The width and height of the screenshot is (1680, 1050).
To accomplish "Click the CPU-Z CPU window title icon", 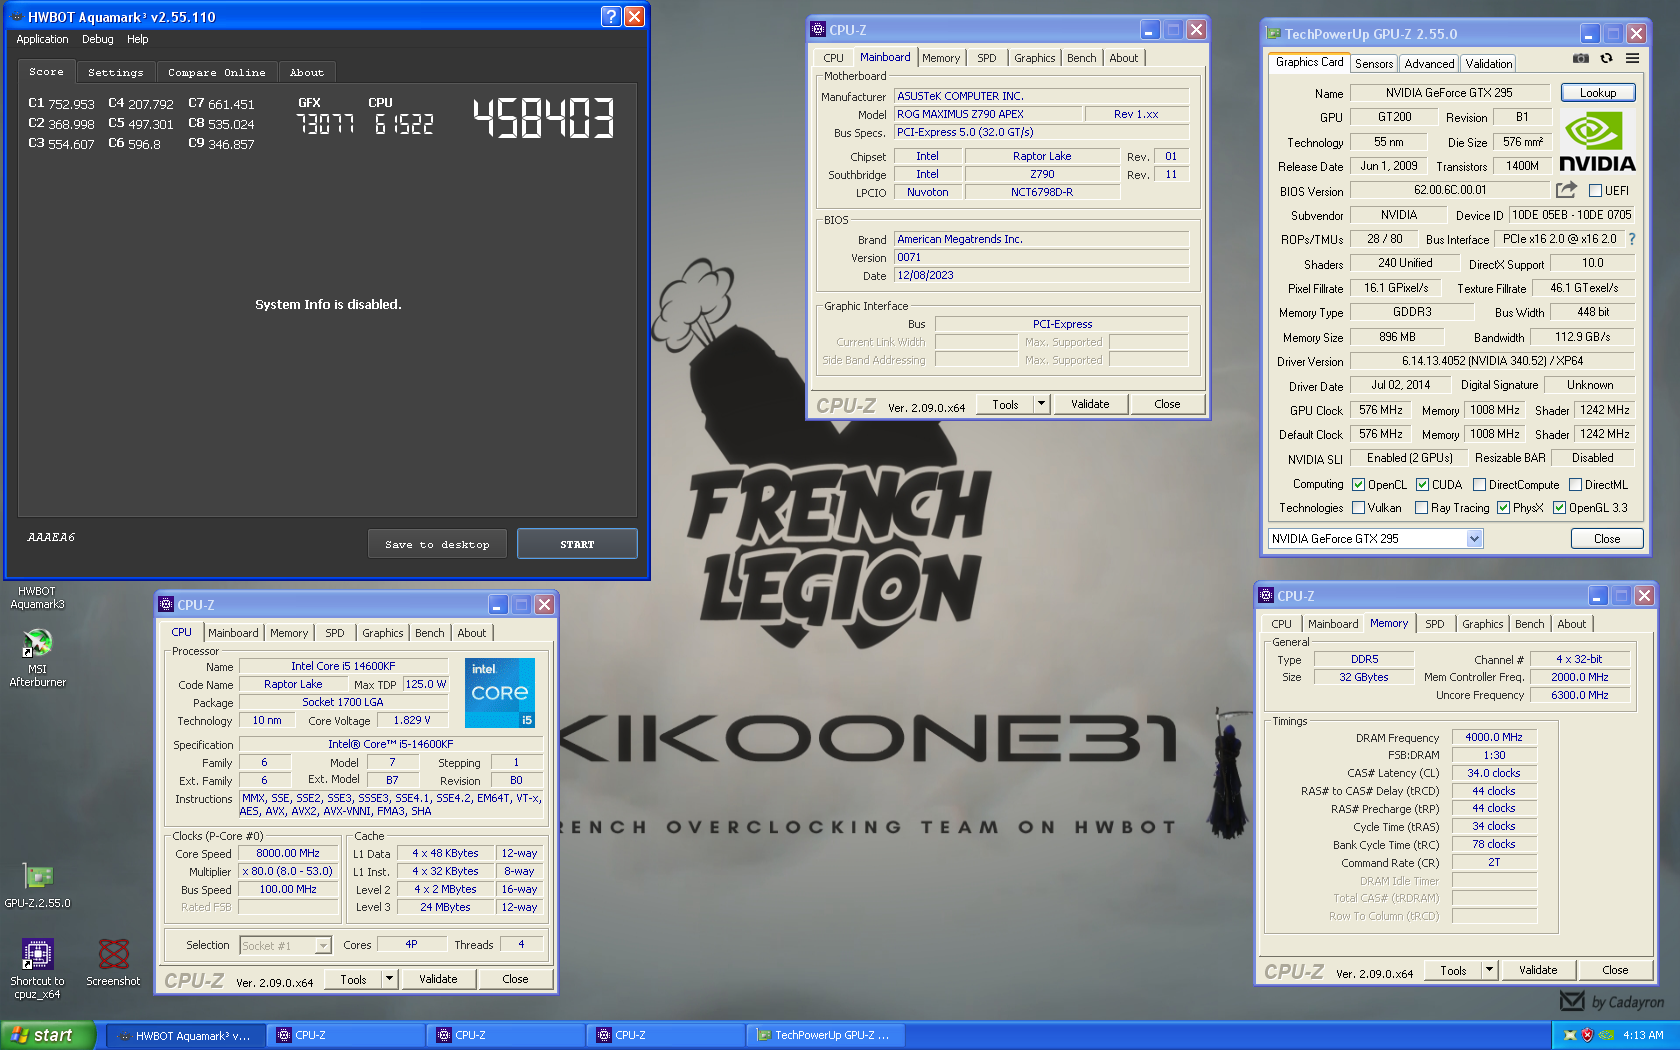I will tap(166, 605).
